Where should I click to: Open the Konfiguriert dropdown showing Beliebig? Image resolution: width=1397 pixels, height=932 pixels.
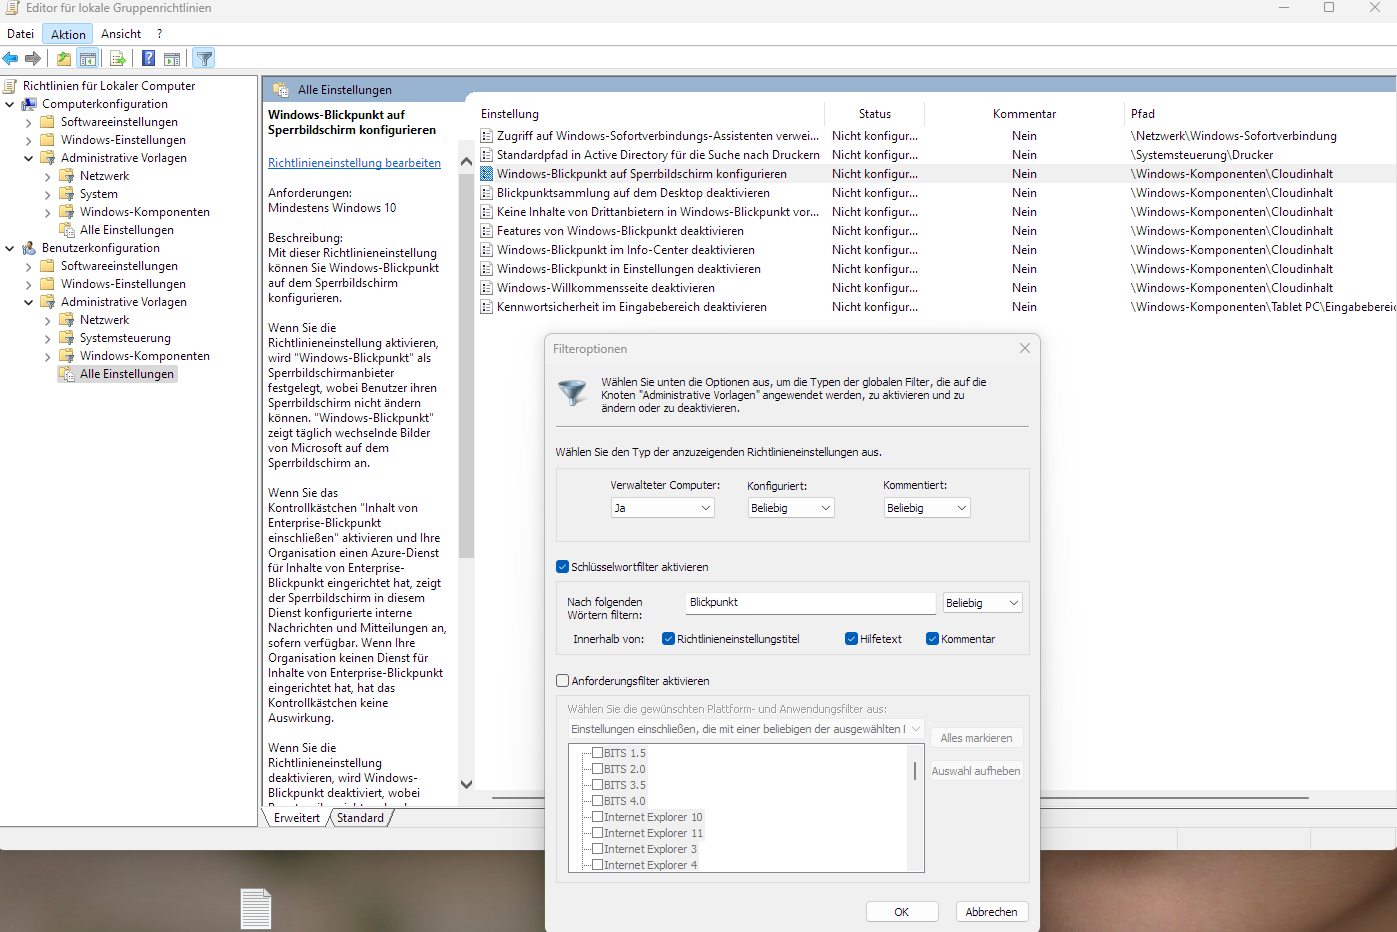point(790,507)
